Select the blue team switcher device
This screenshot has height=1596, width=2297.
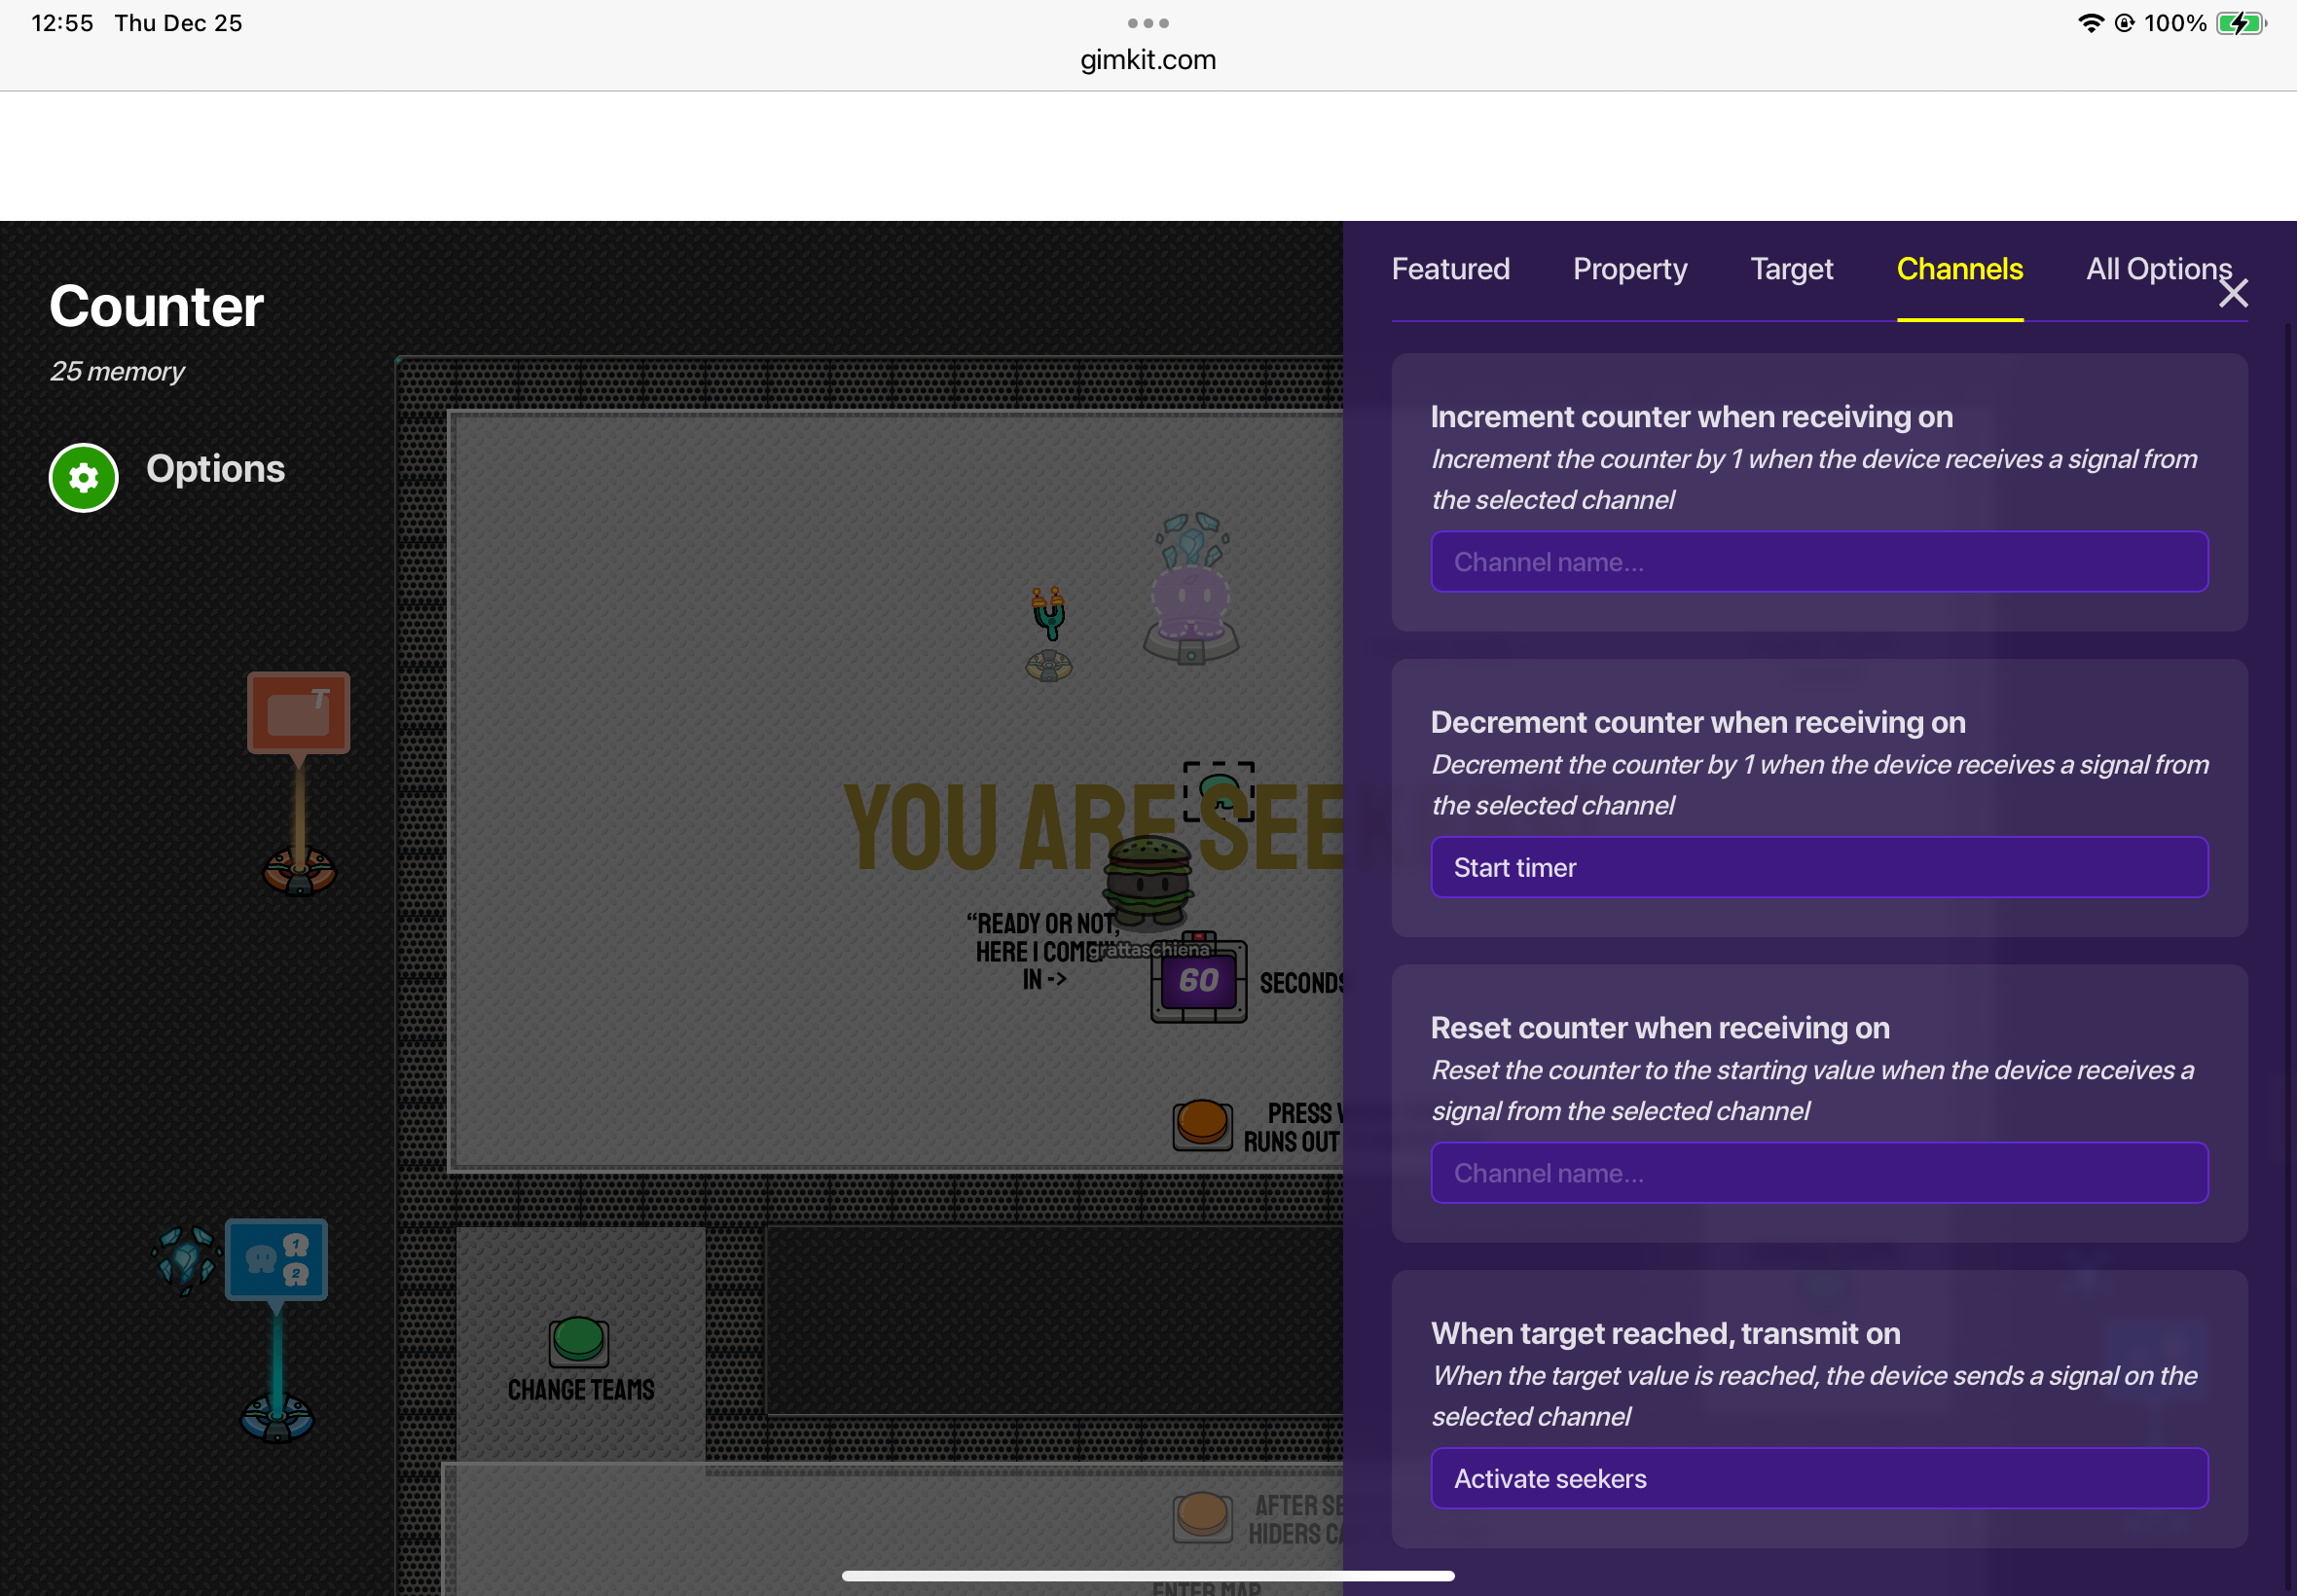(x=276, y=1258)
